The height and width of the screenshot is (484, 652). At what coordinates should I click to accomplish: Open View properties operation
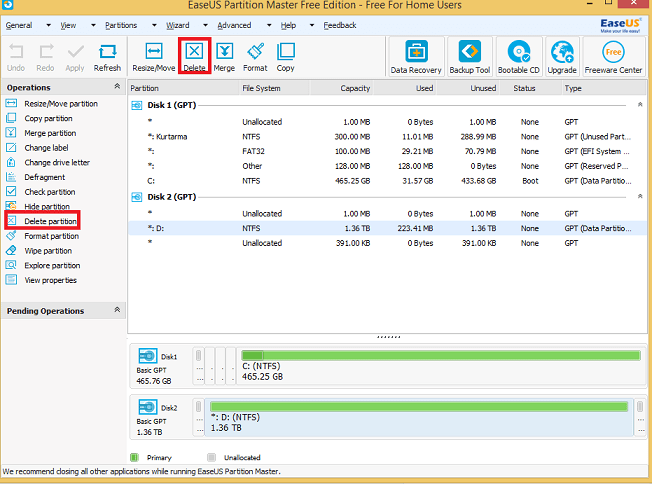pyautogui.click(x=42, y=280)
